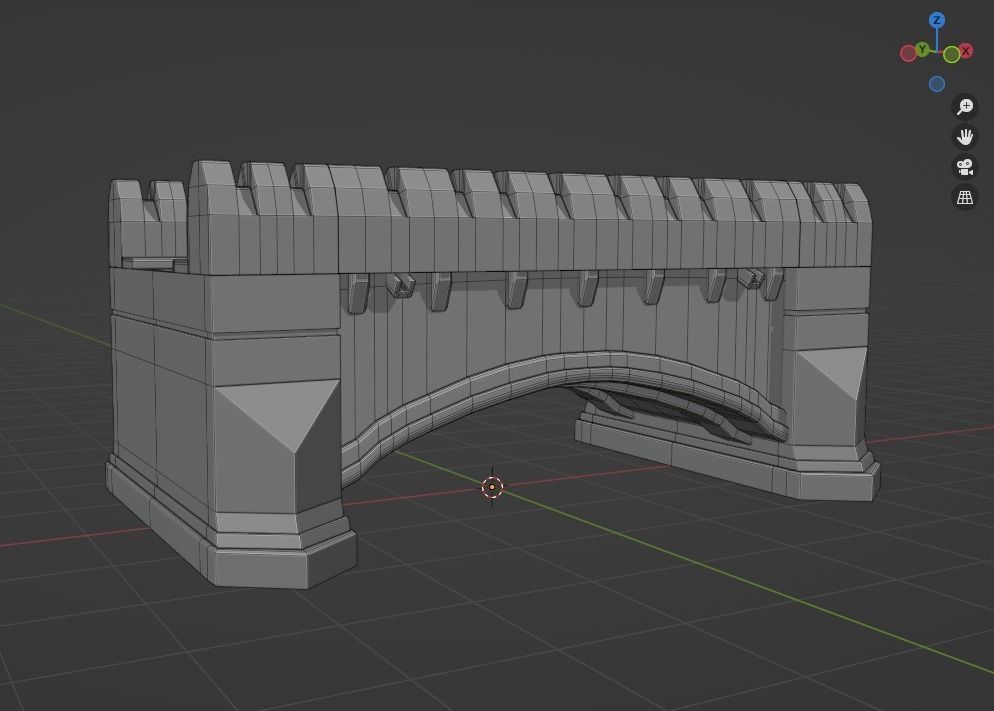Viewport: 994px width, 711px height.
Task: Click the blue Z axis gizmo handle
Action: point(937,20)
